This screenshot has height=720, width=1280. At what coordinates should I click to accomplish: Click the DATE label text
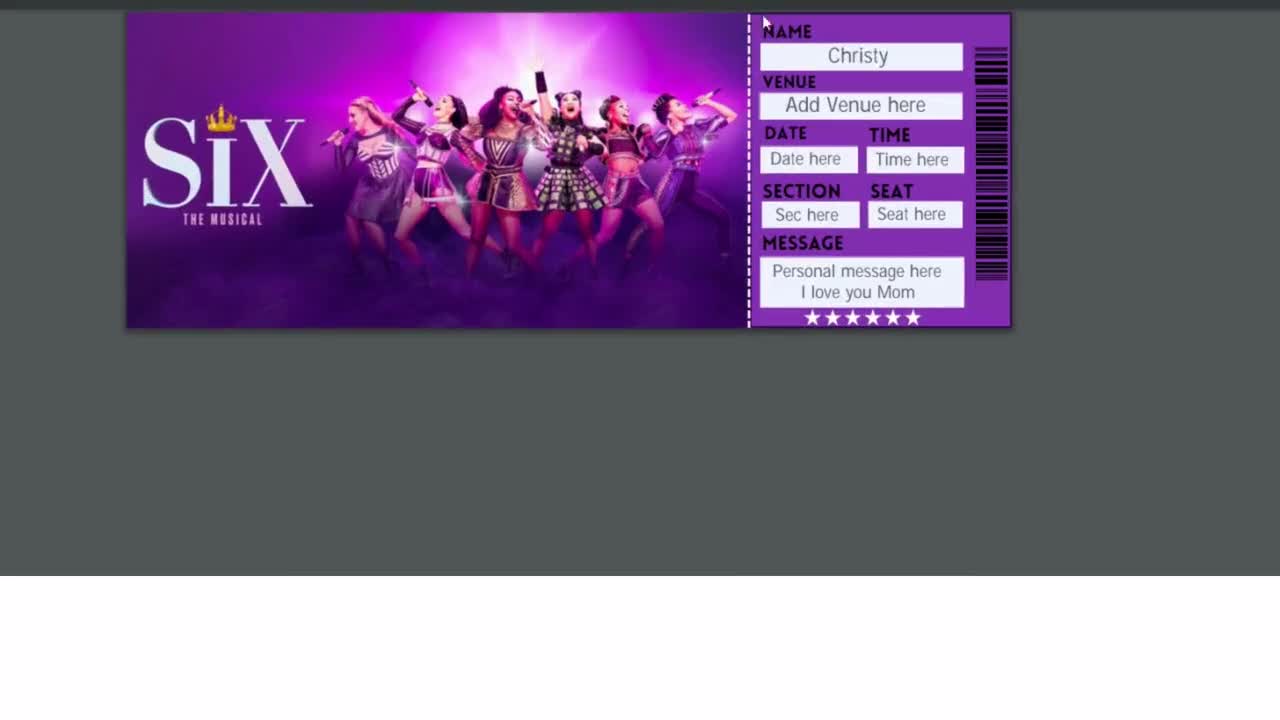[x=785, y=133]
